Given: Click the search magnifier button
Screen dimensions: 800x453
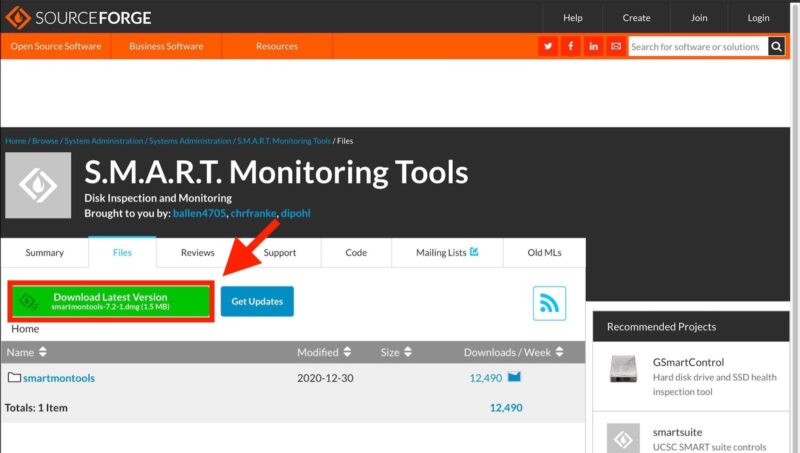Looking at the screenshot, I should [776, 46].
